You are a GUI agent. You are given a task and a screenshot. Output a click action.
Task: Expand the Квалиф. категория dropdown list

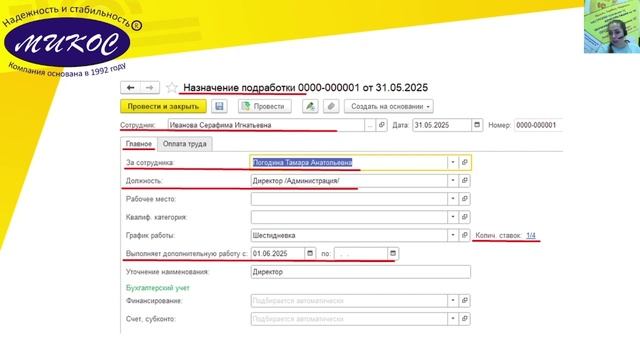pyautogui.click(x=453, y=217)
